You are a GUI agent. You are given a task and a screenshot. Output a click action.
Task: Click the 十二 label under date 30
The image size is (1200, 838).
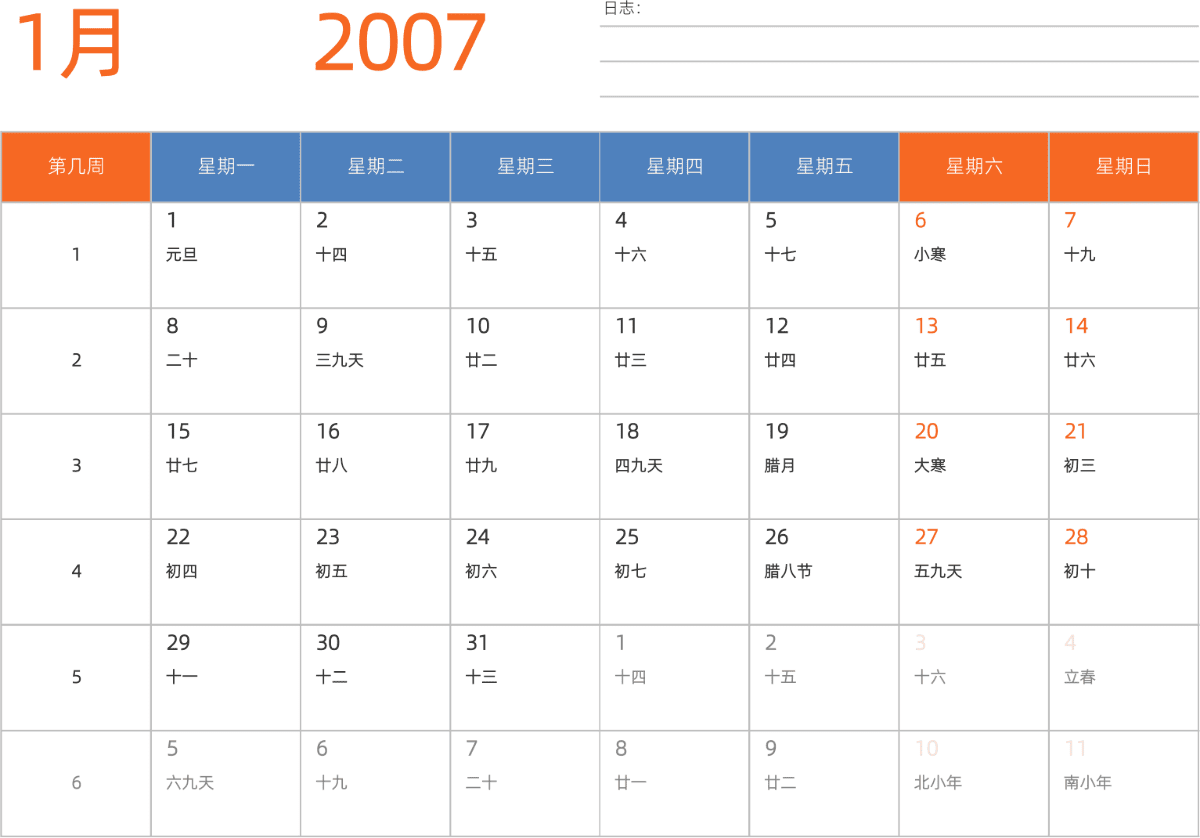[332, 677]
